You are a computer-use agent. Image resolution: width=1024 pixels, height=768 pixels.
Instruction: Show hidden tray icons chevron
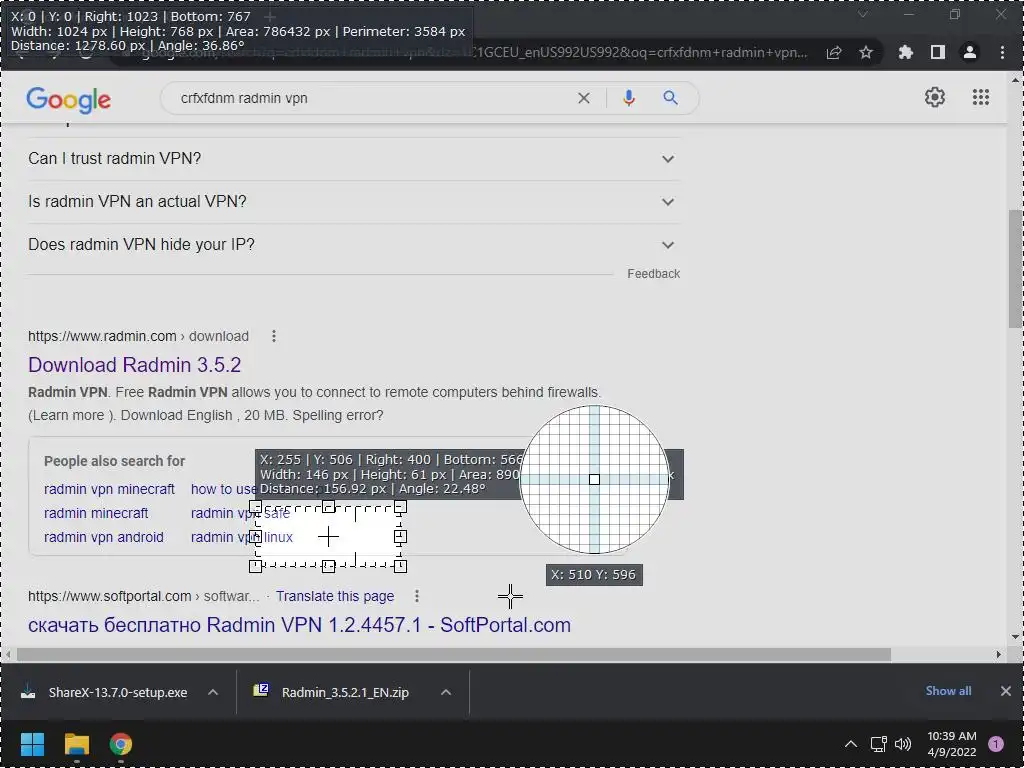click(850, 744)
